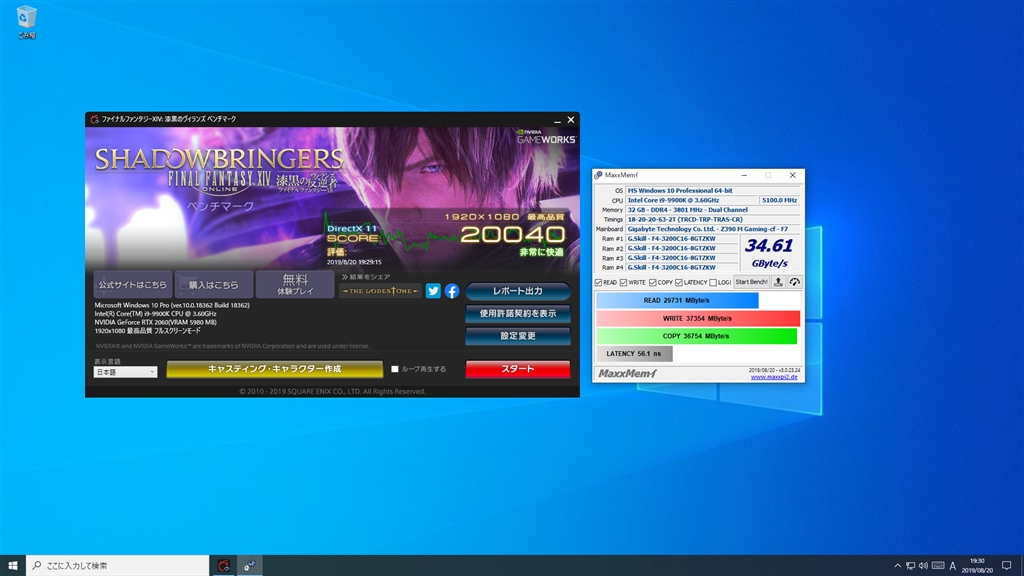
Task: Click the upload result icon in MaxxMem
Action: pos(778,282)
